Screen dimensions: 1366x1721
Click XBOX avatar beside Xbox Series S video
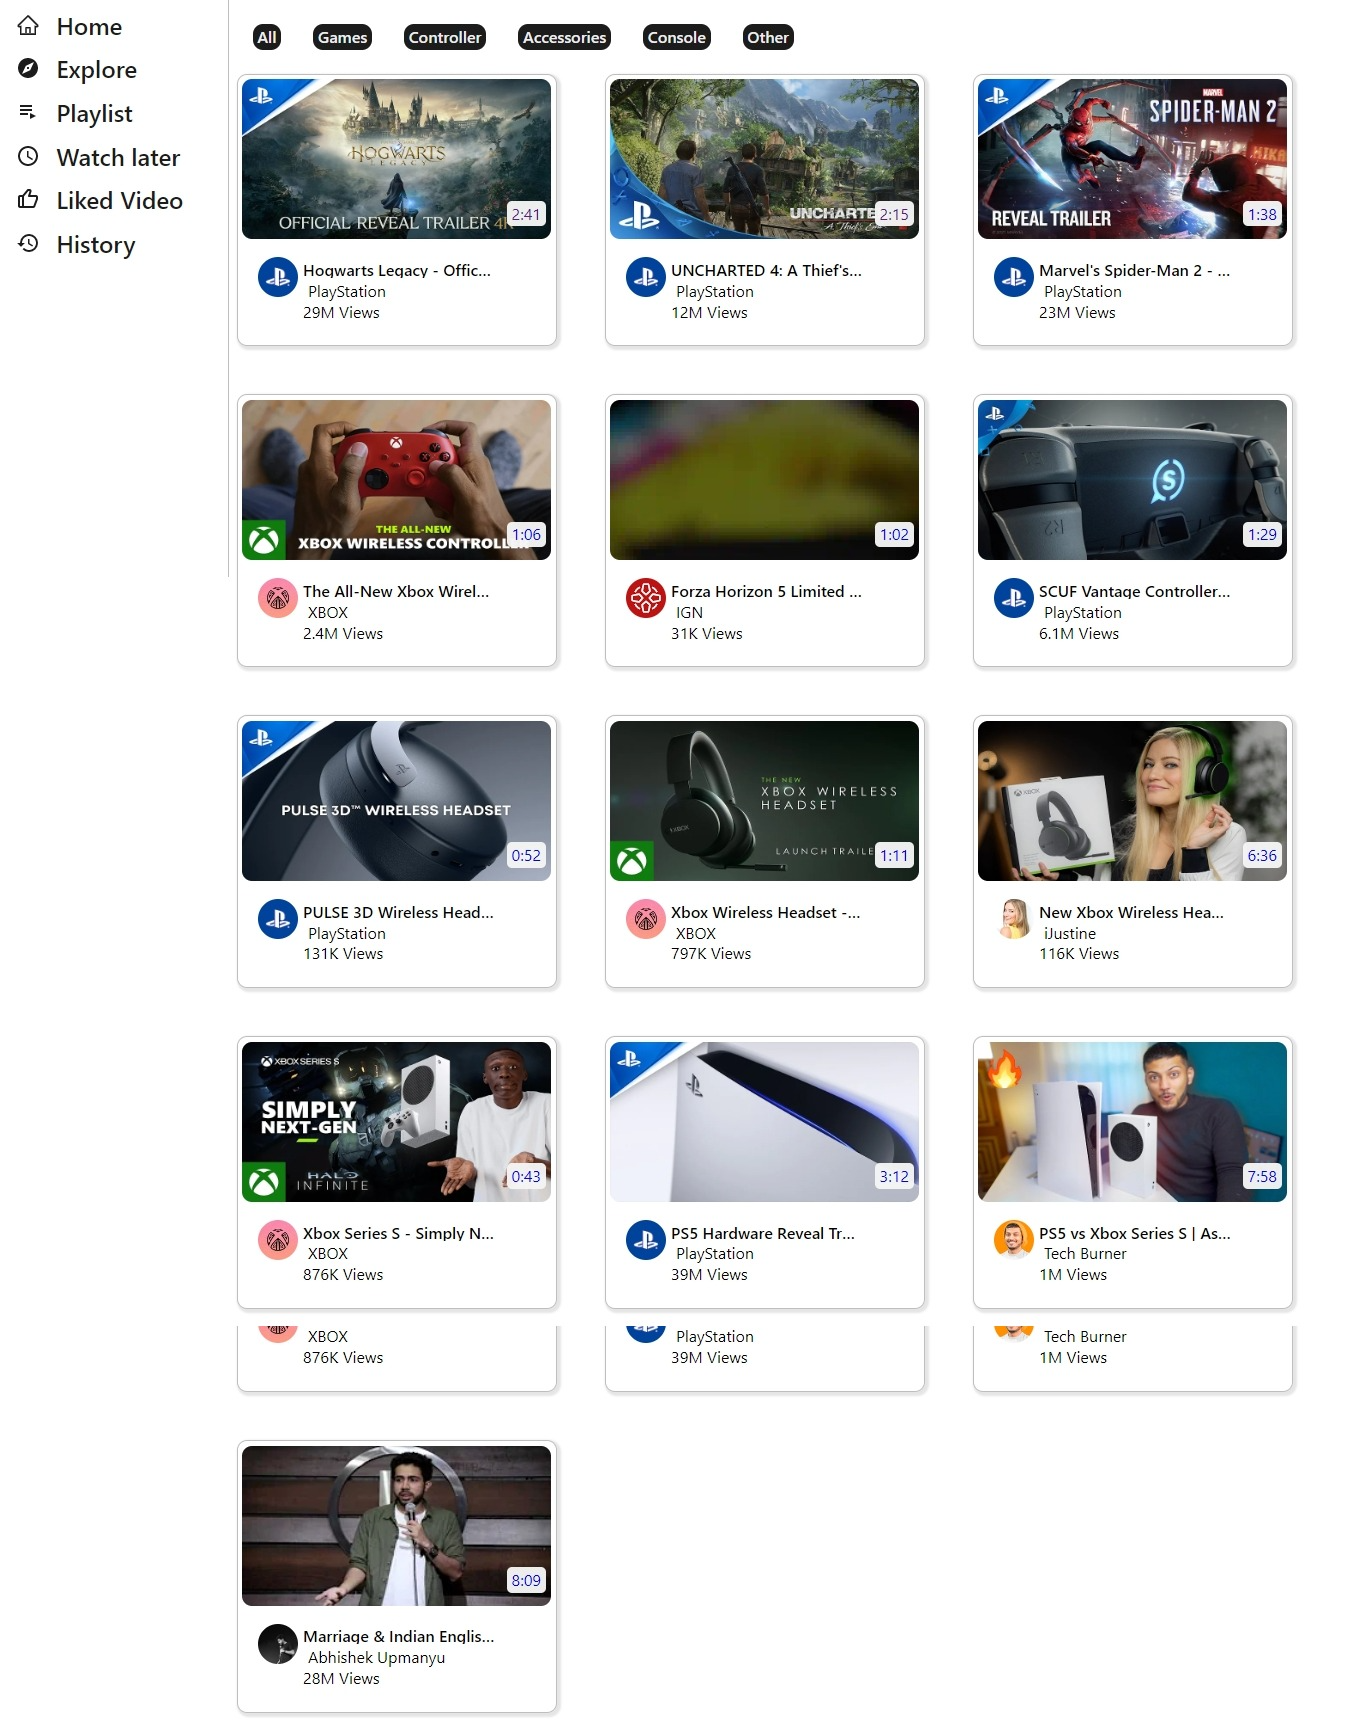click(x=278, y=1240)
